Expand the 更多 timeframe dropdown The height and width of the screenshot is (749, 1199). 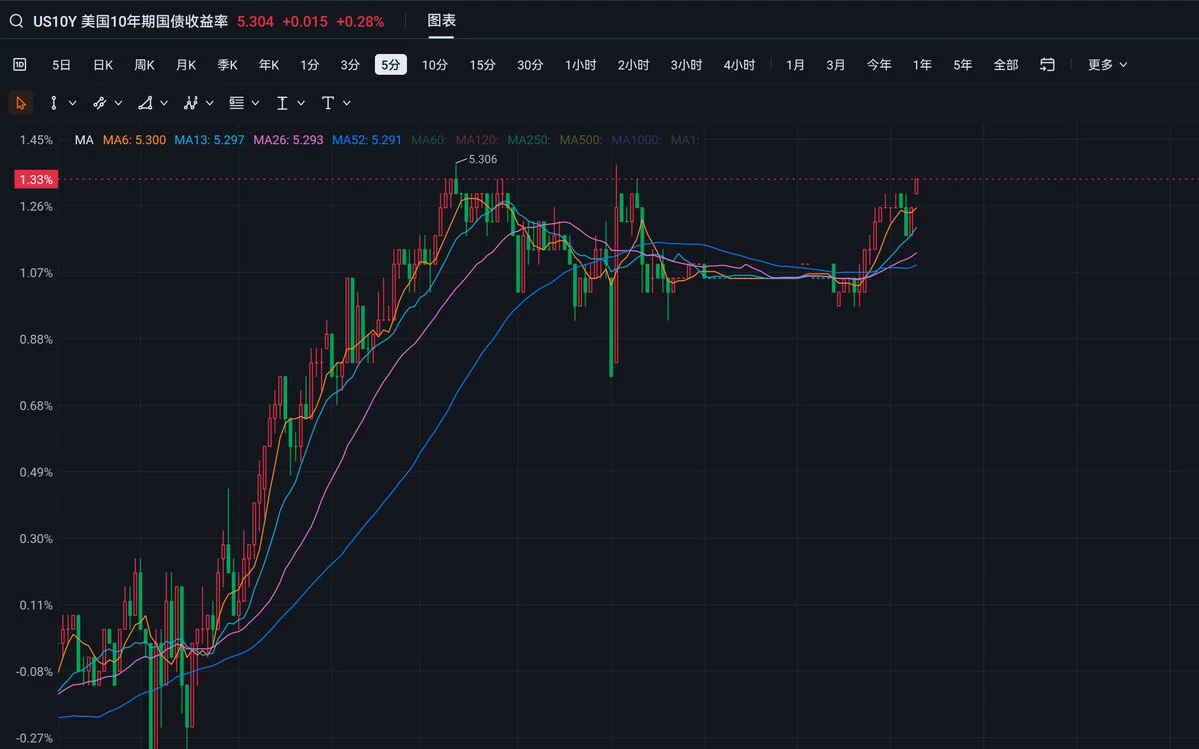[x=1107, y=65]
